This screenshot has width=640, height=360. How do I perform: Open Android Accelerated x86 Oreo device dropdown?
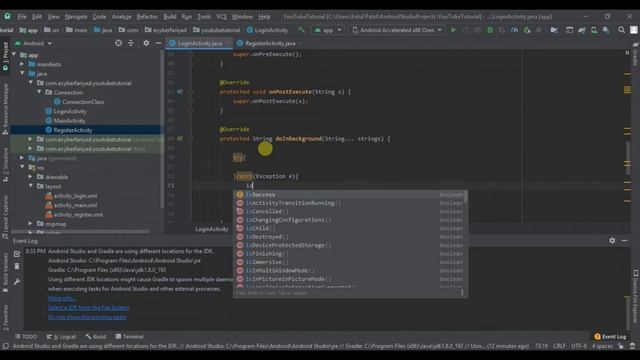point(397,30)
